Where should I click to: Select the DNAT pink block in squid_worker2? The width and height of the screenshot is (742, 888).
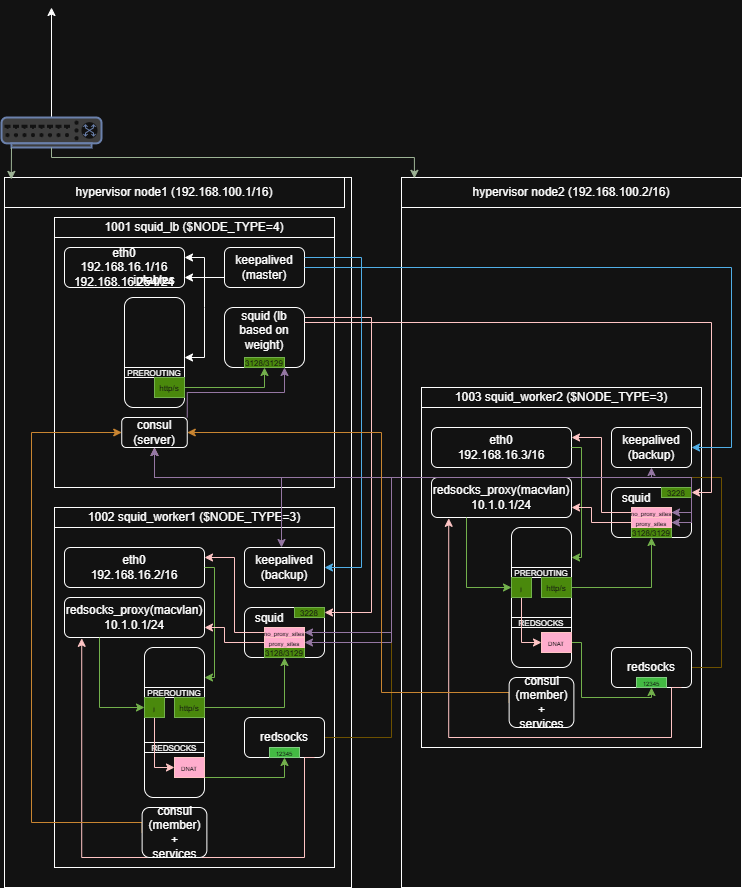[556, 643]
